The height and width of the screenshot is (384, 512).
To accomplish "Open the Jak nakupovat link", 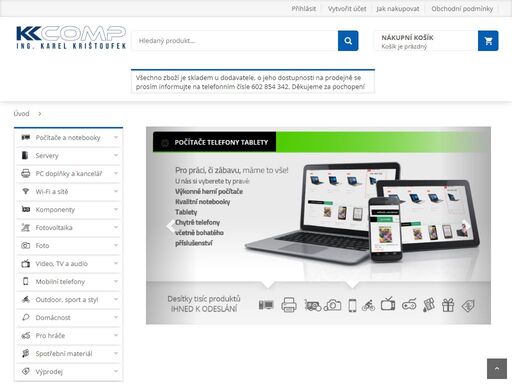I will [398, 9].
